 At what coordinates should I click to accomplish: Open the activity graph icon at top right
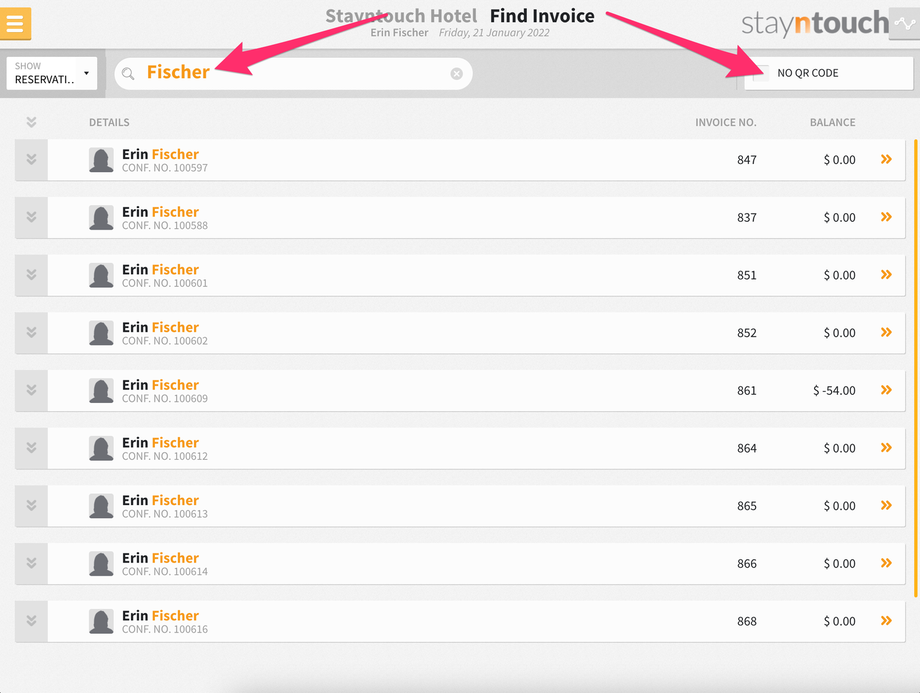tap(904, 23)
